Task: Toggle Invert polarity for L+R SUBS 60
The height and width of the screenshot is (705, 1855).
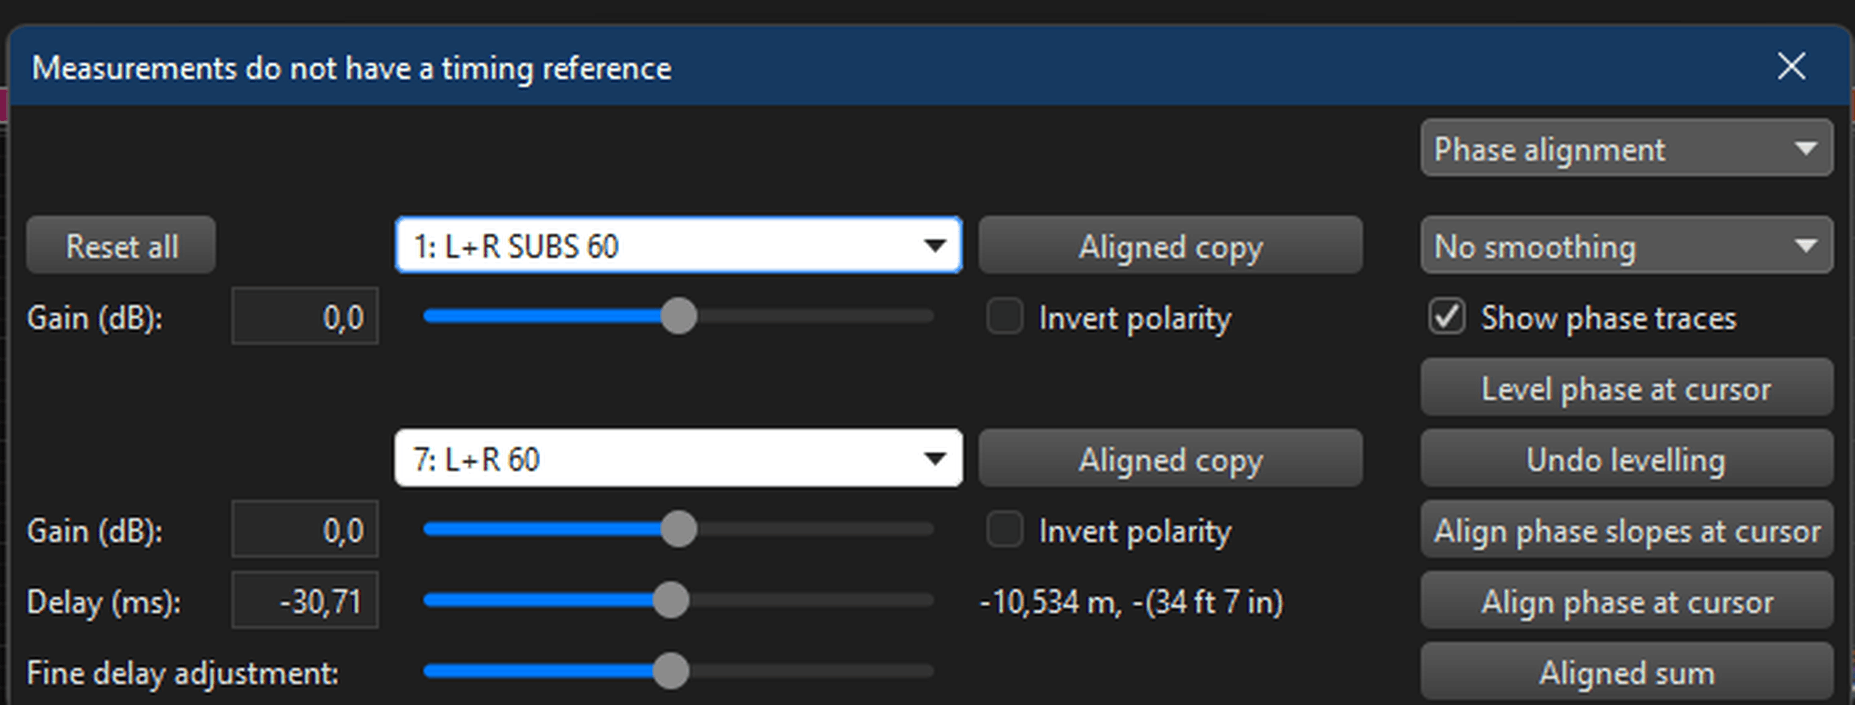Action: (1005, 317)
